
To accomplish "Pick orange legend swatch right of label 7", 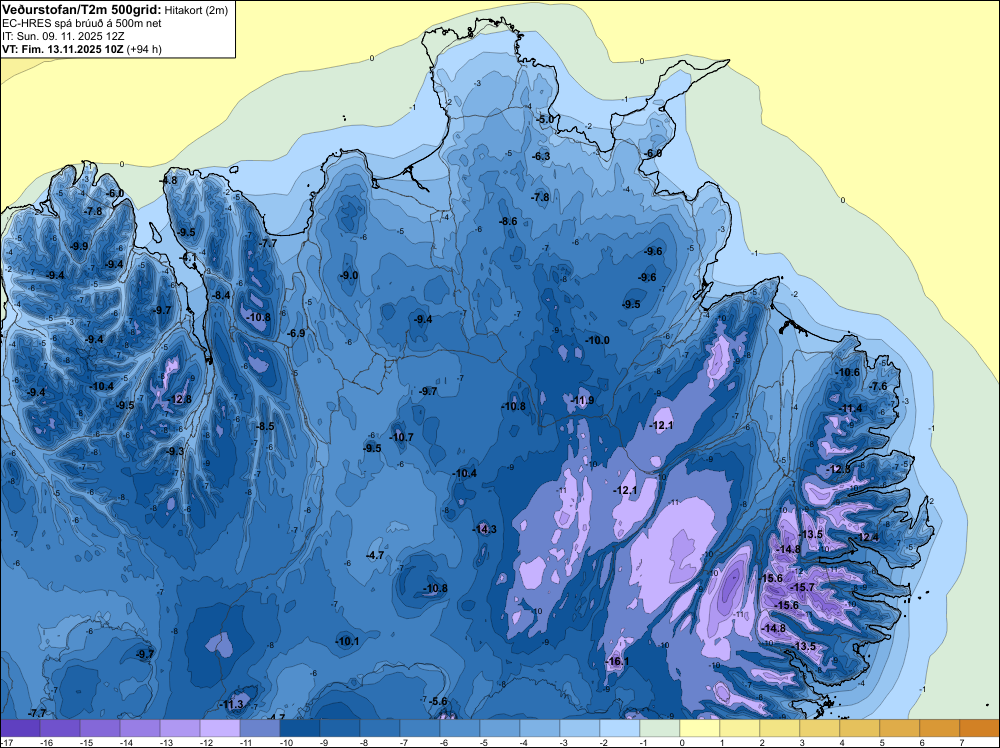I will 980,728.
